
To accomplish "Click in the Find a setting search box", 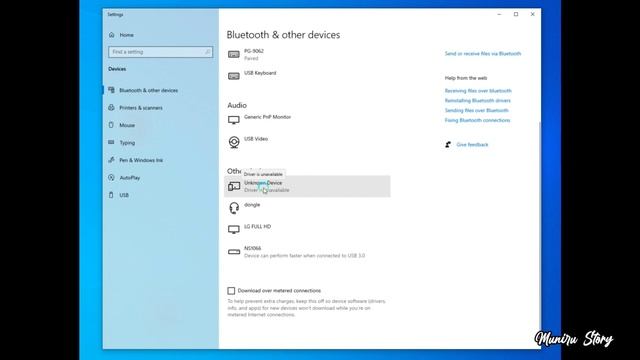I will pyautogui.click(x=160, y=52).
